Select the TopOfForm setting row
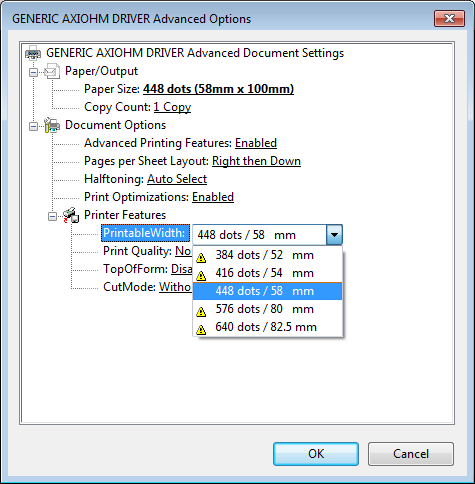The width and height of the screenshot is (475, 484). click(x=147, y=269)
